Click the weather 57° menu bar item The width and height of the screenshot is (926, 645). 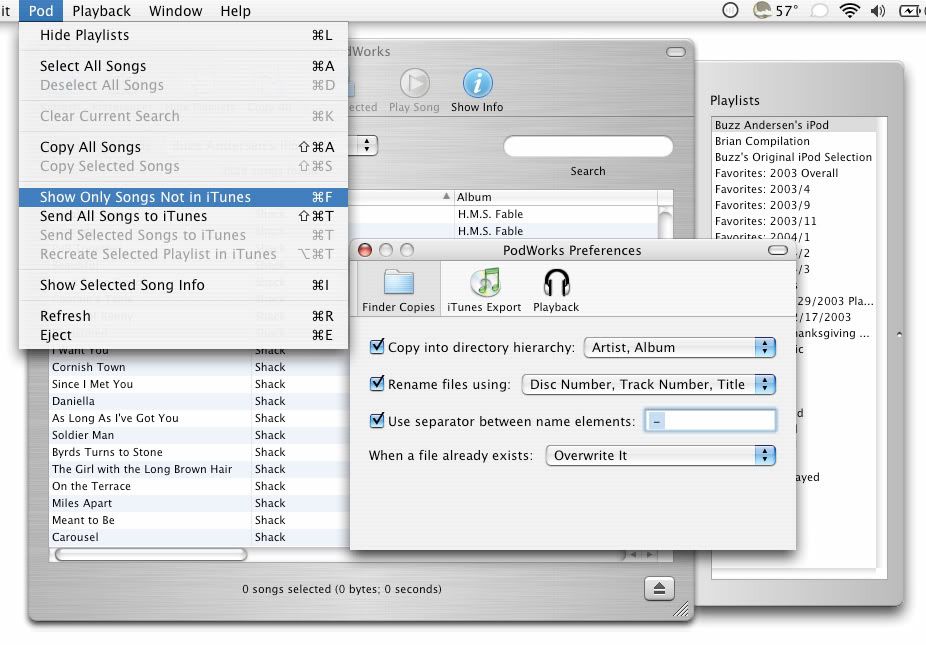775,11
